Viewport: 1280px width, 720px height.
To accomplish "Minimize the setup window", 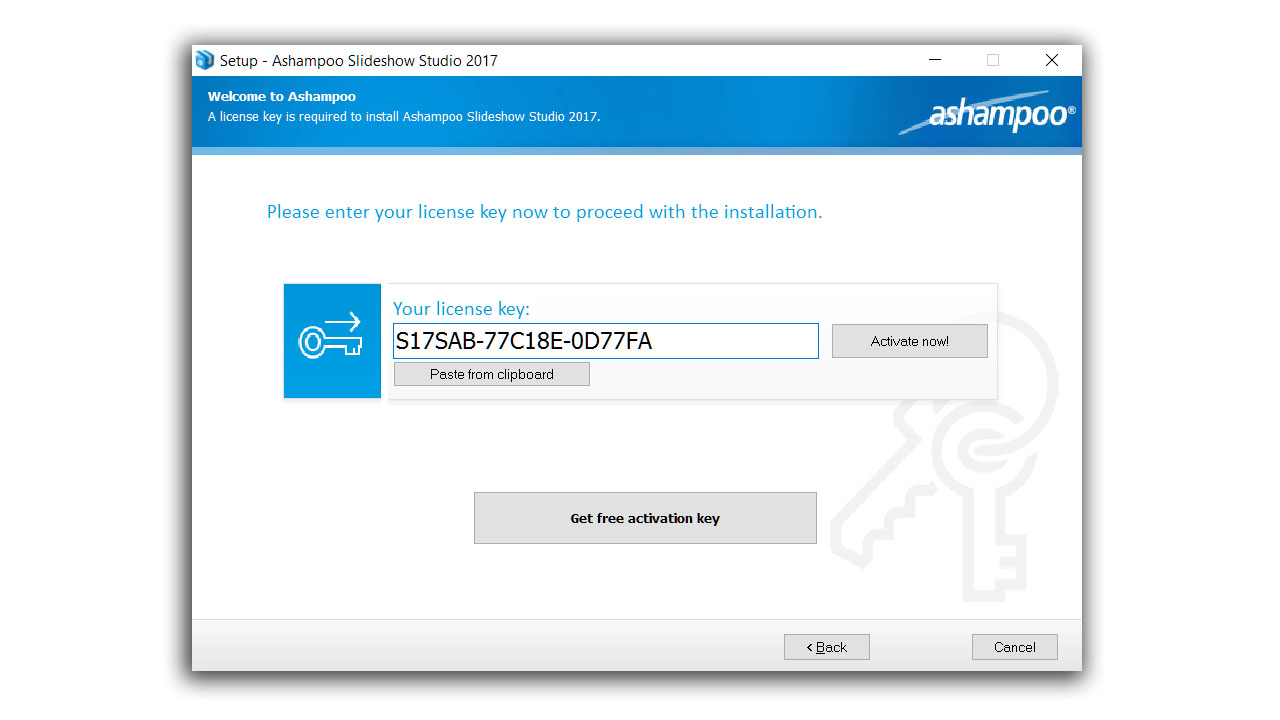I will pos(934,60).
